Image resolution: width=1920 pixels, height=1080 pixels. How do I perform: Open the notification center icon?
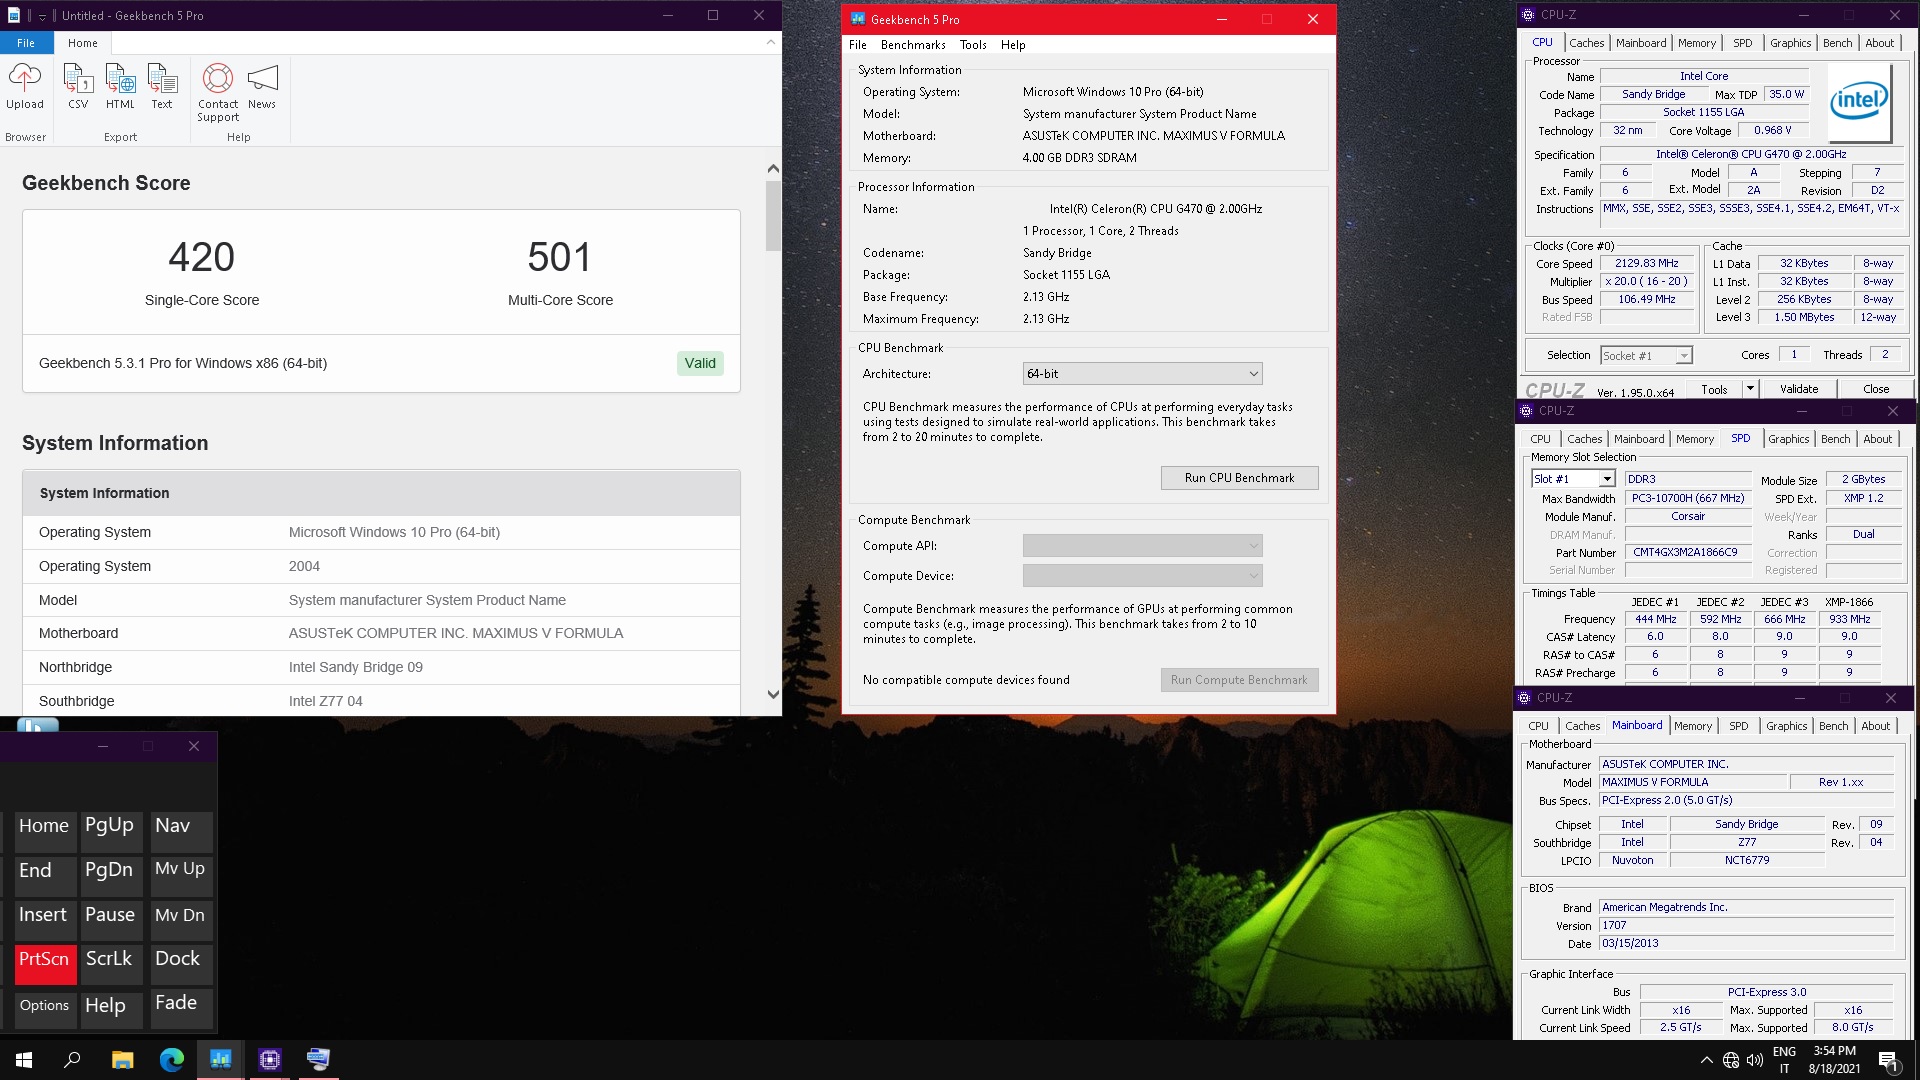1889,1060
